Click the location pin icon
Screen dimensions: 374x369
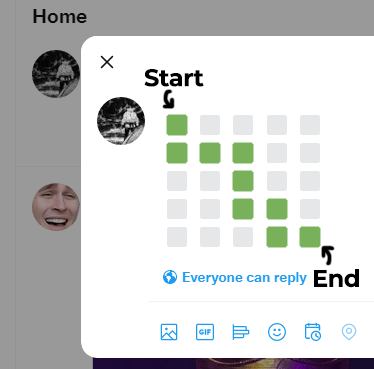tap(349, 332)
